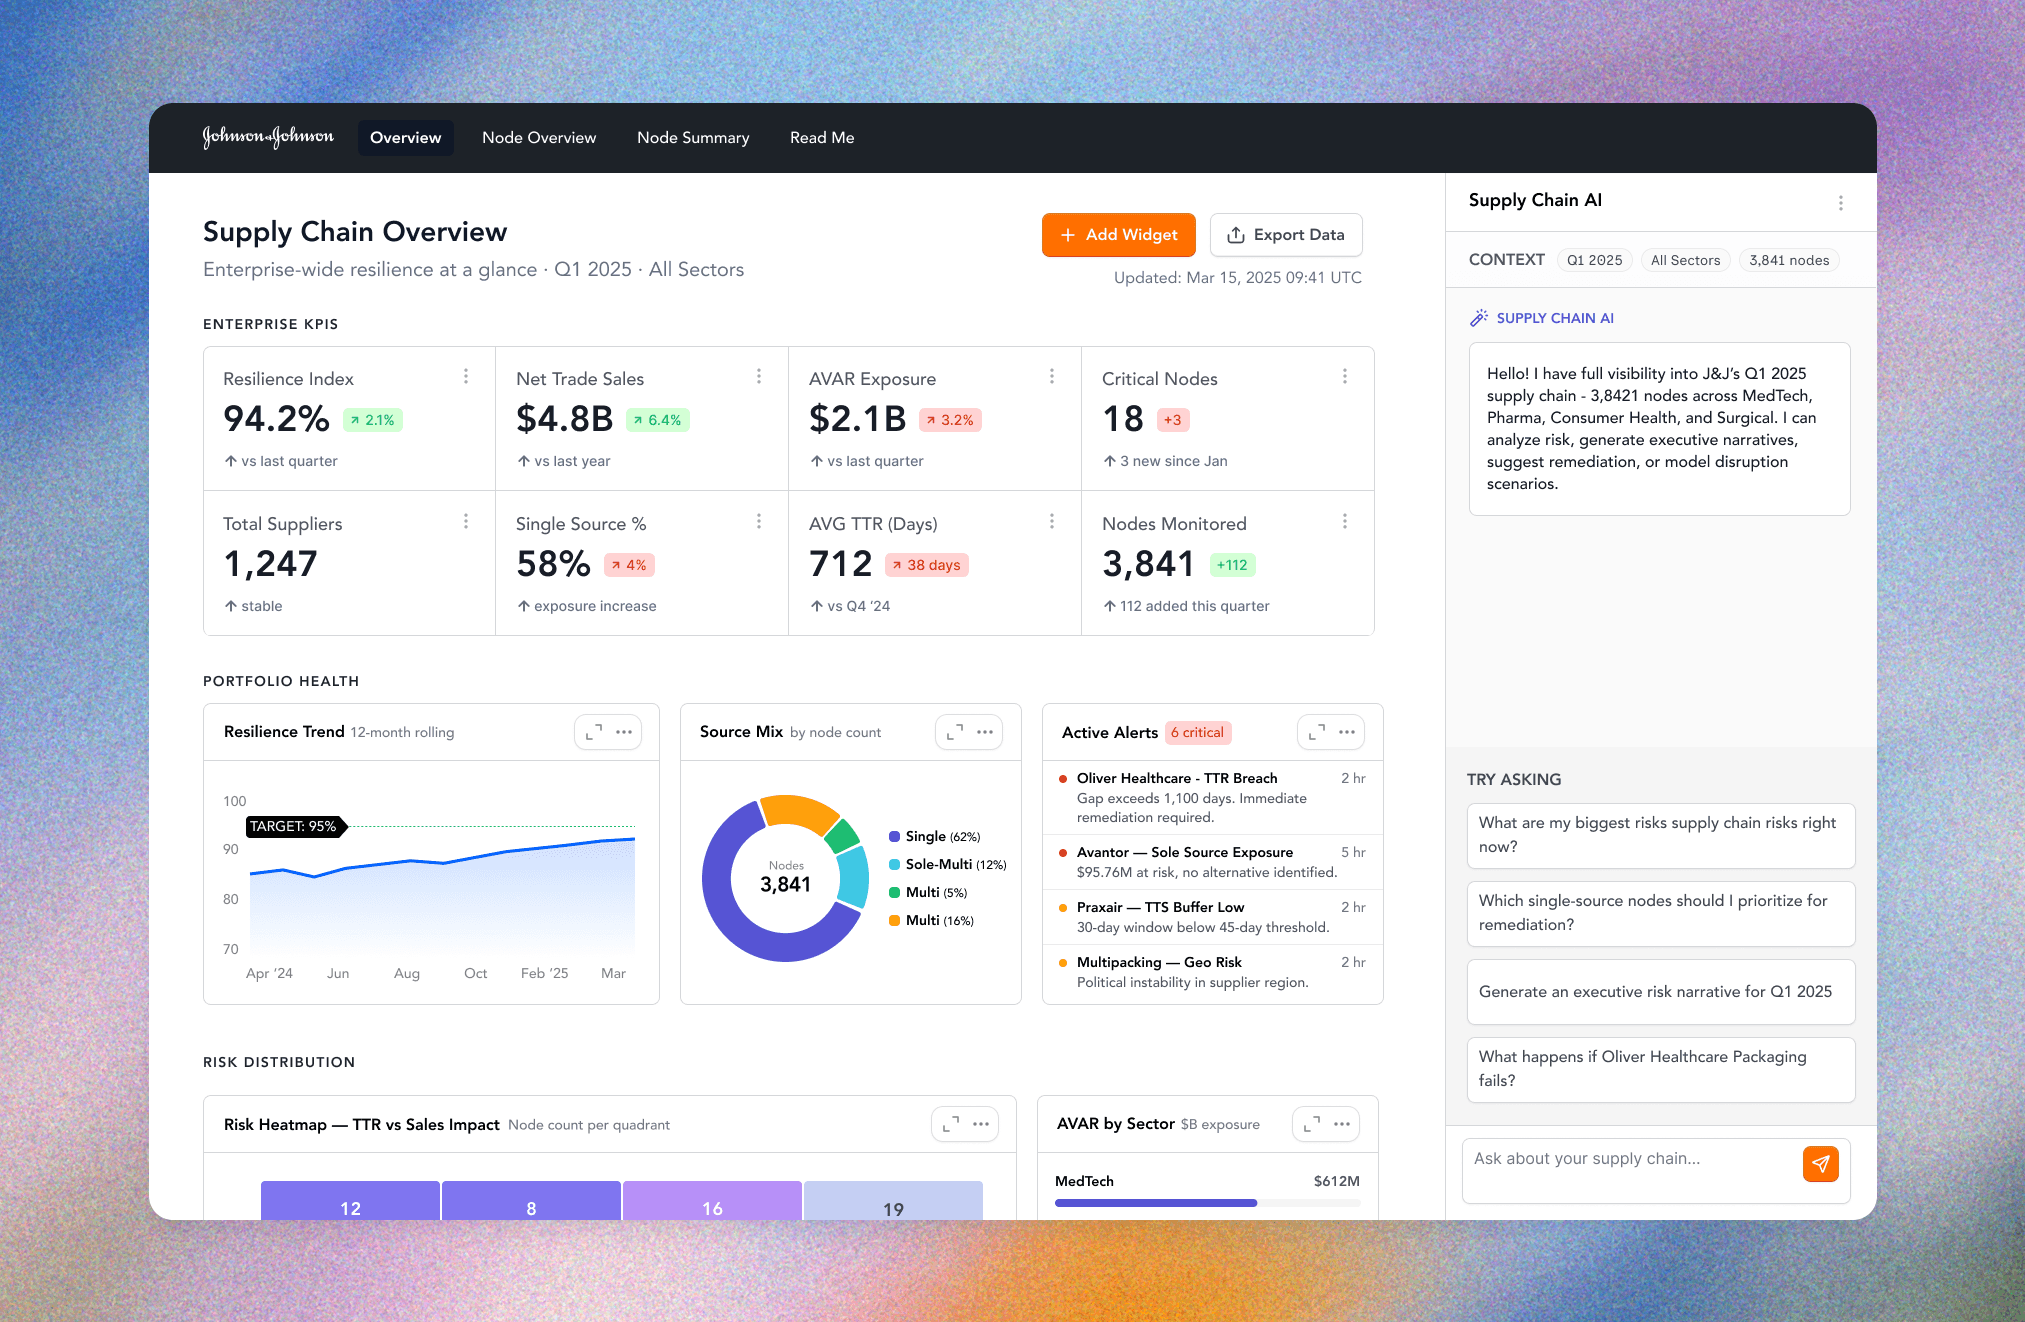Screen dimensions: 2025x1322
Task: Expand the Resilience Trend chart fullscreen
Action: coord(594,732)
